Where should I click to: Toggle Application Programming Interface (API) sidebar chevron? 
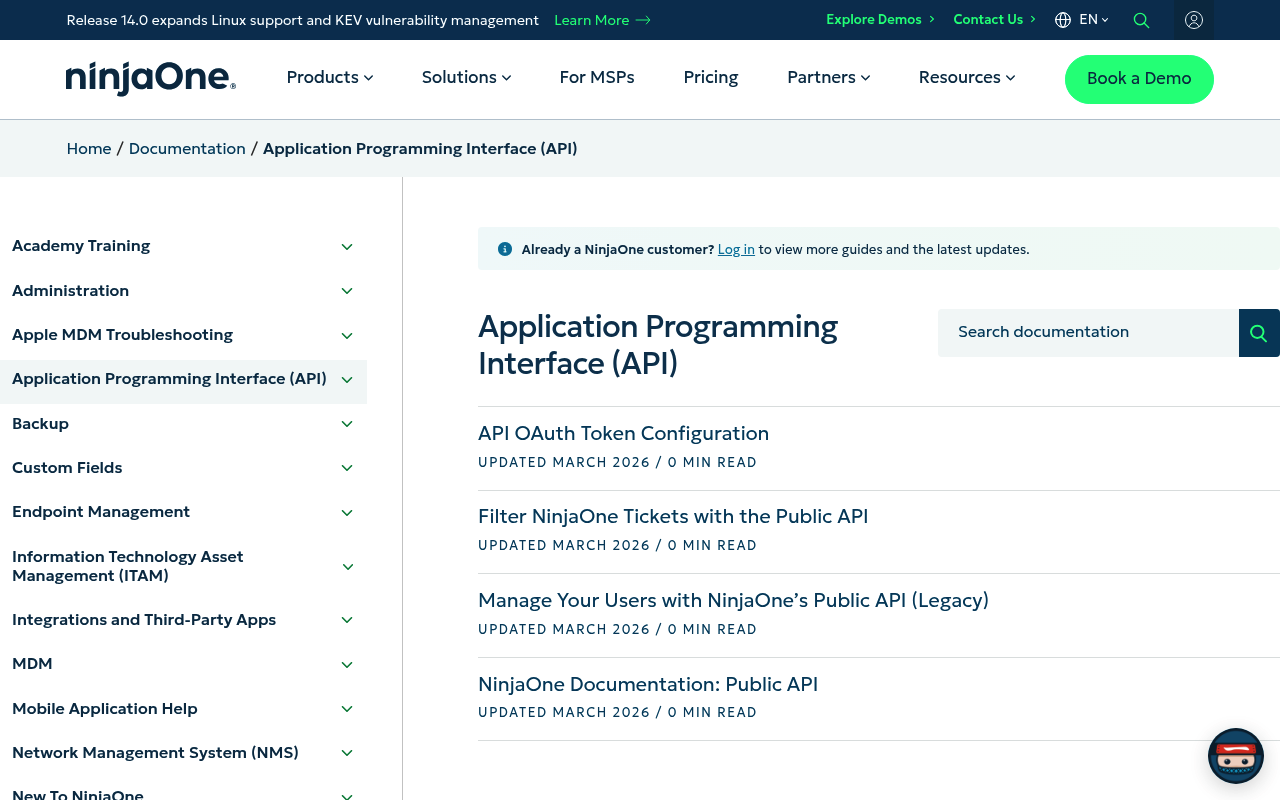tap(347, 380)
